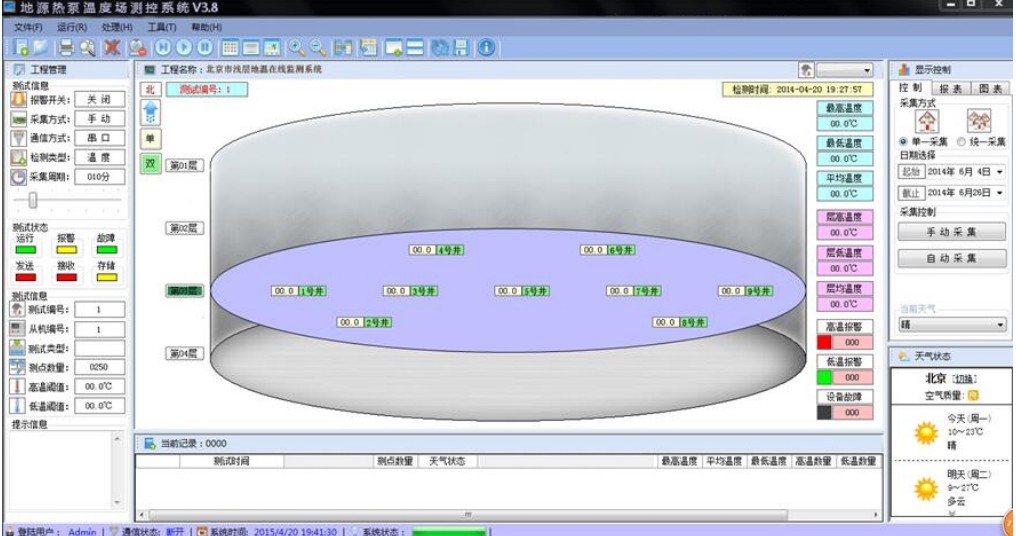Click the single-house collection mode icon
Screen dimensions: 1016x536
click(927, 121)
